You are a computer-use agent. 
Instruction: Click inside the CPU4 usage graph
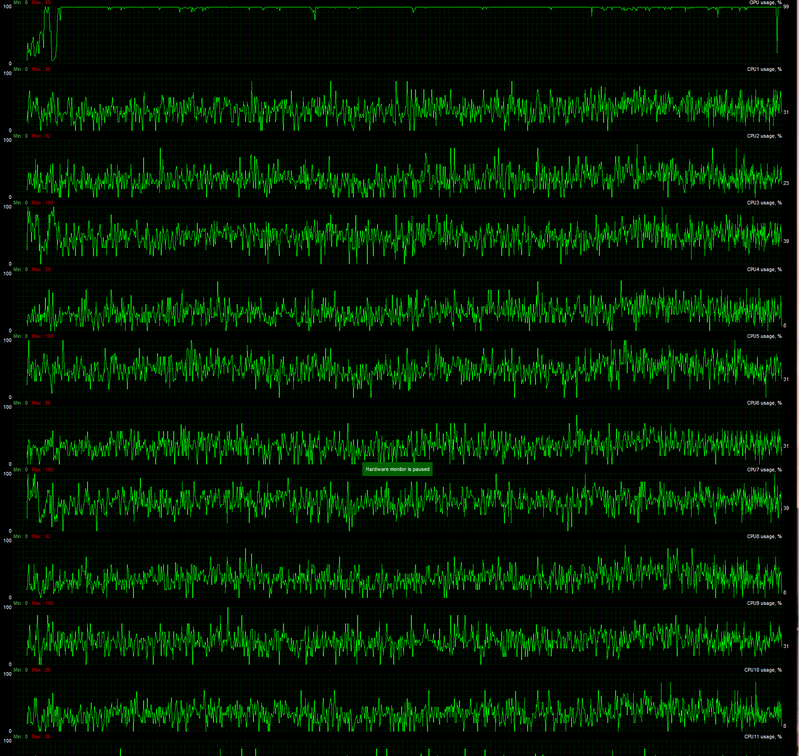[397, 303]
